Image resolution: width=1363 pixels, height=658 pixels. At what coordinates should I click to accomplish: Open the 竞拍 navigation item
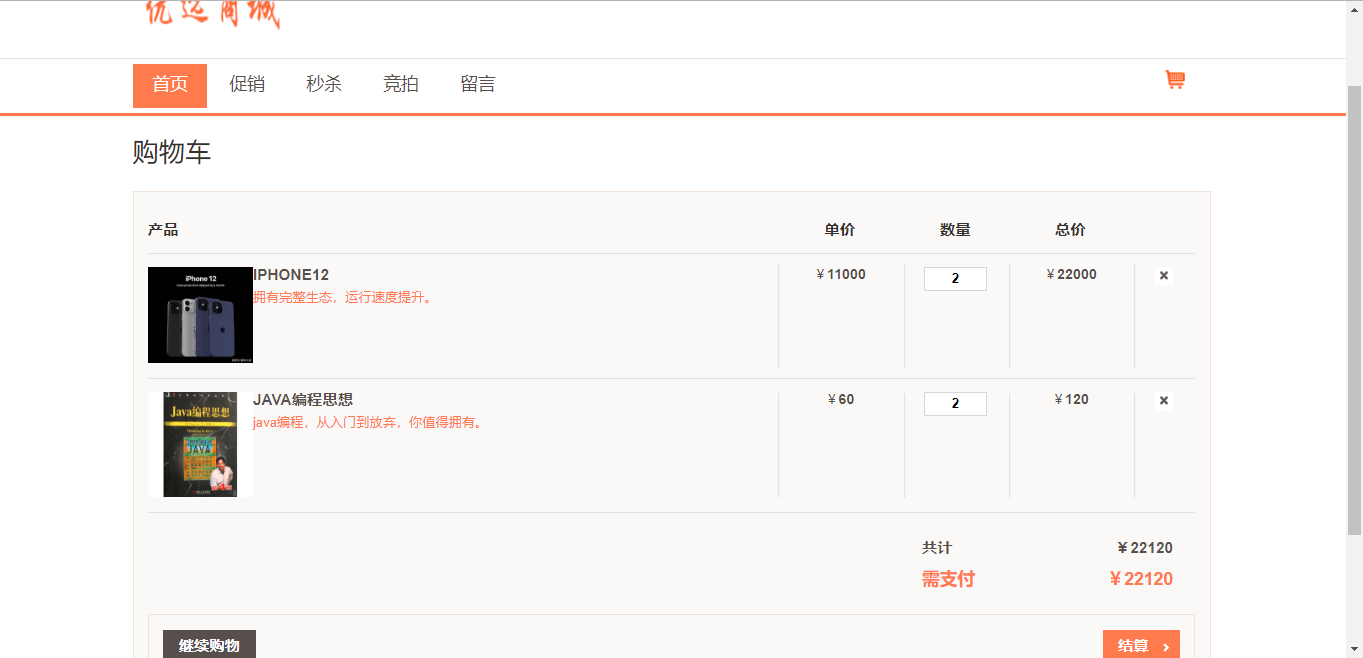coord(401,85)
